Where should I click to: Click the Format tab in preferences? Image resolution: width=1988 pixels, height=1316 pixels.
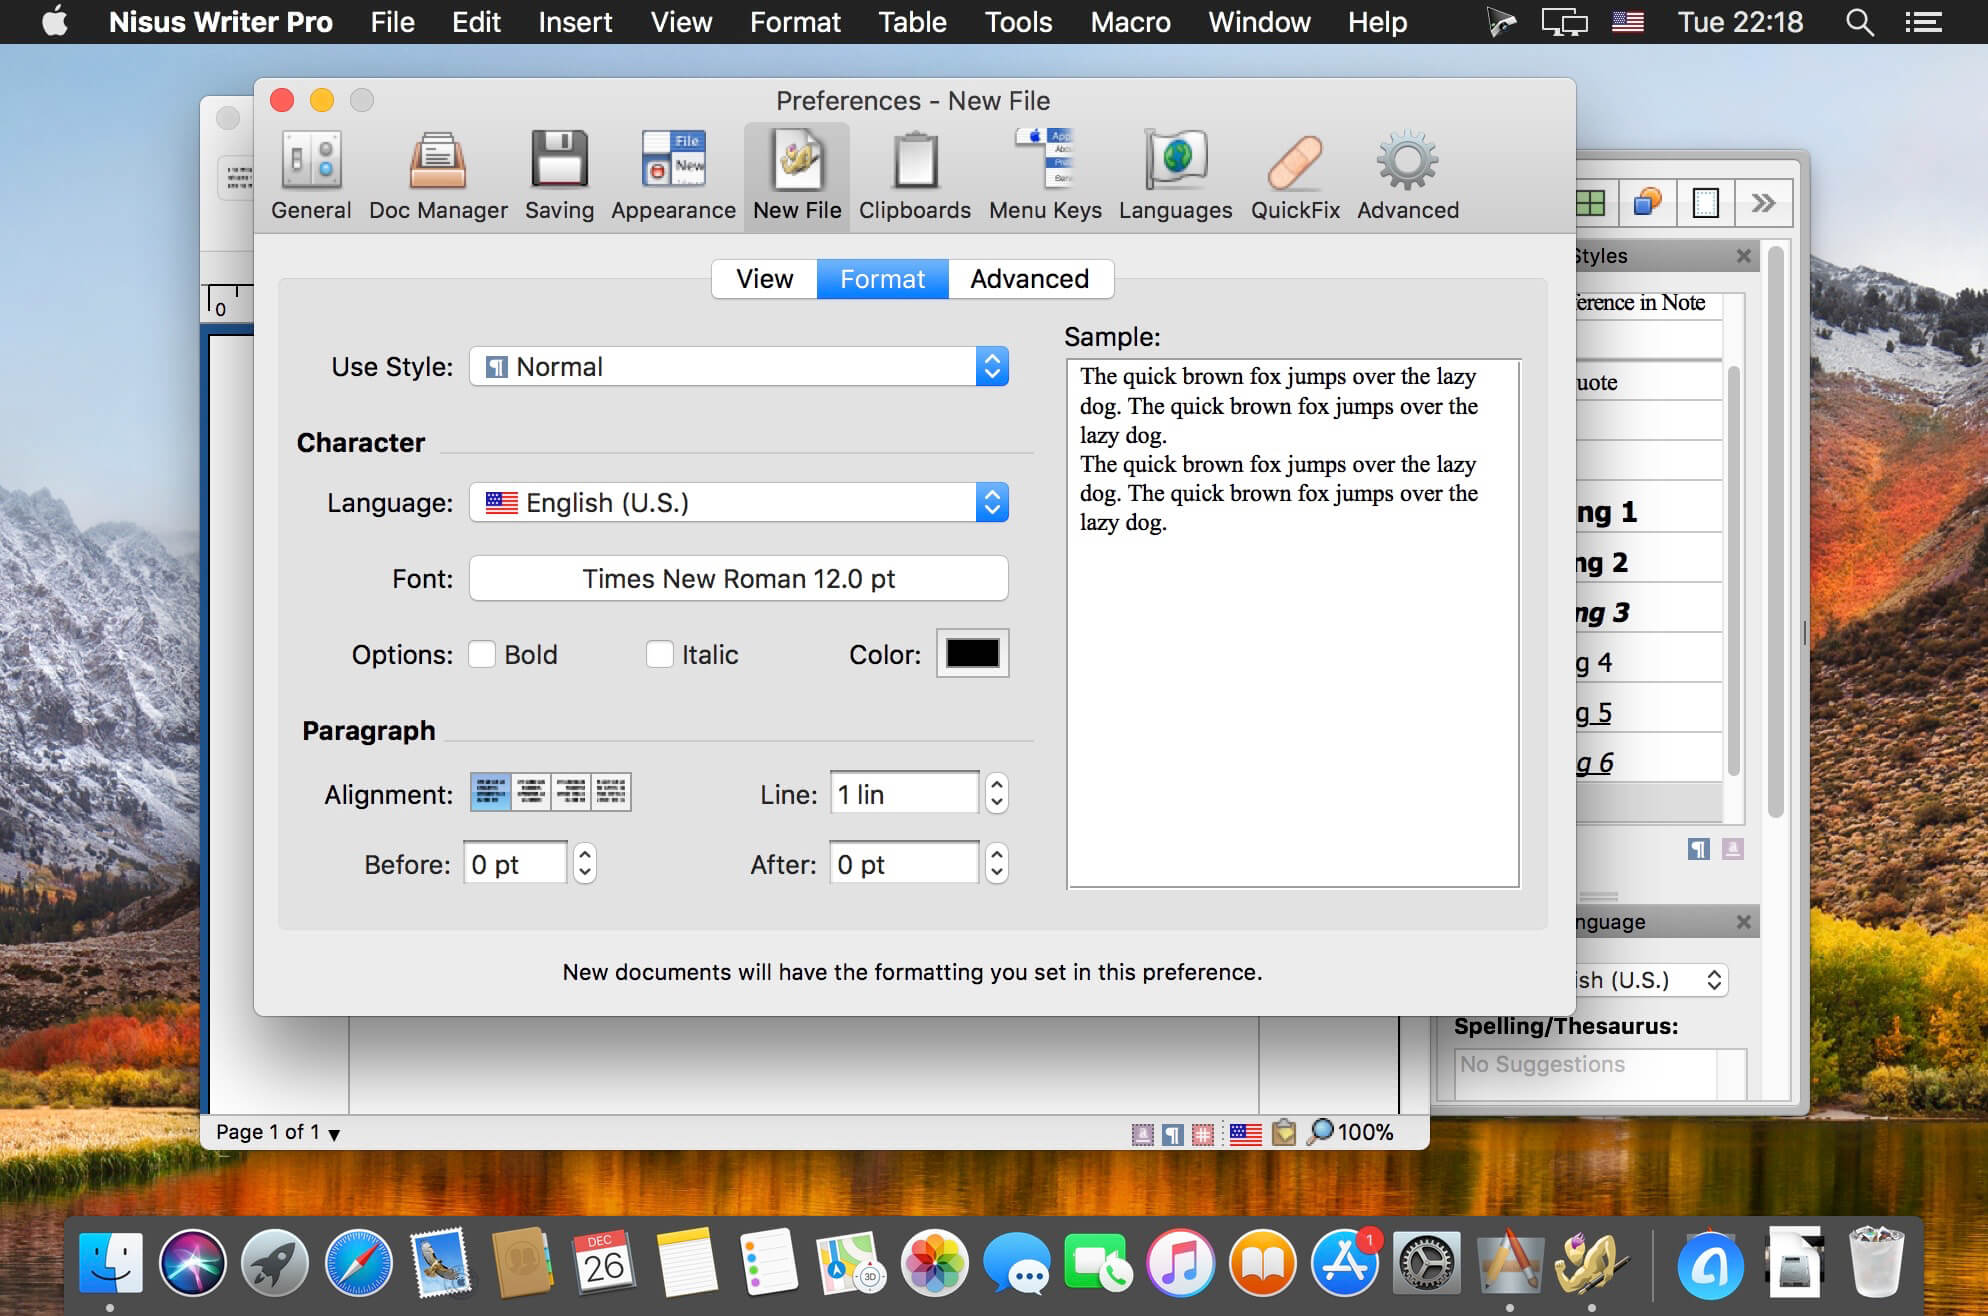pos(881,278)
